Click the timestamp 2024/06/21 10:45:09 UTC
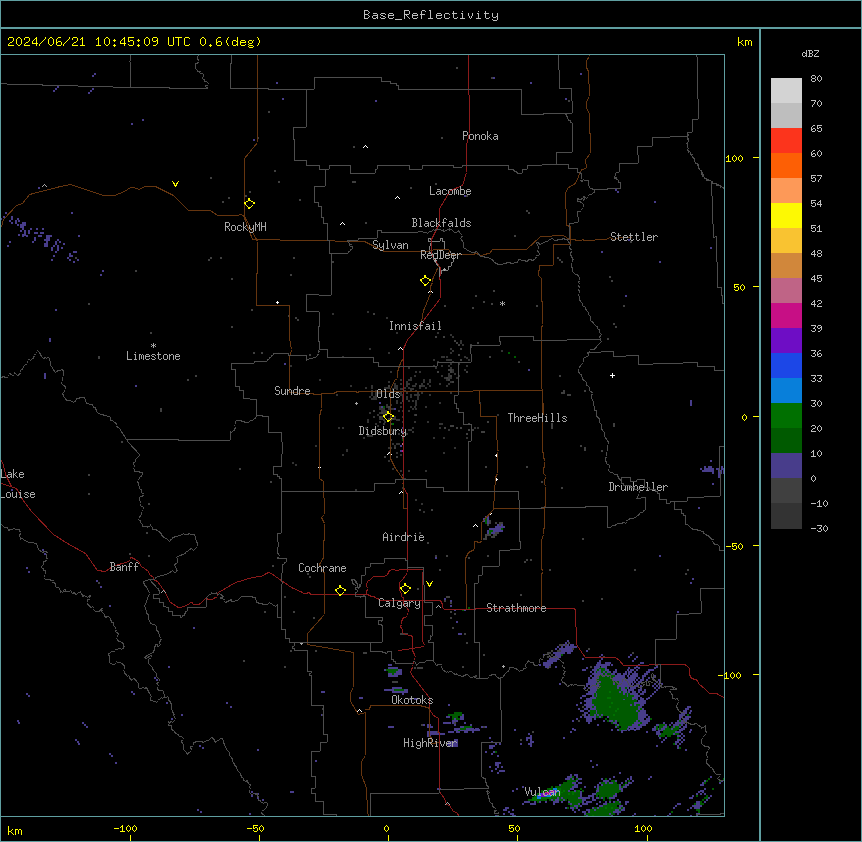862x842 pixels. [x=98, y=42]
